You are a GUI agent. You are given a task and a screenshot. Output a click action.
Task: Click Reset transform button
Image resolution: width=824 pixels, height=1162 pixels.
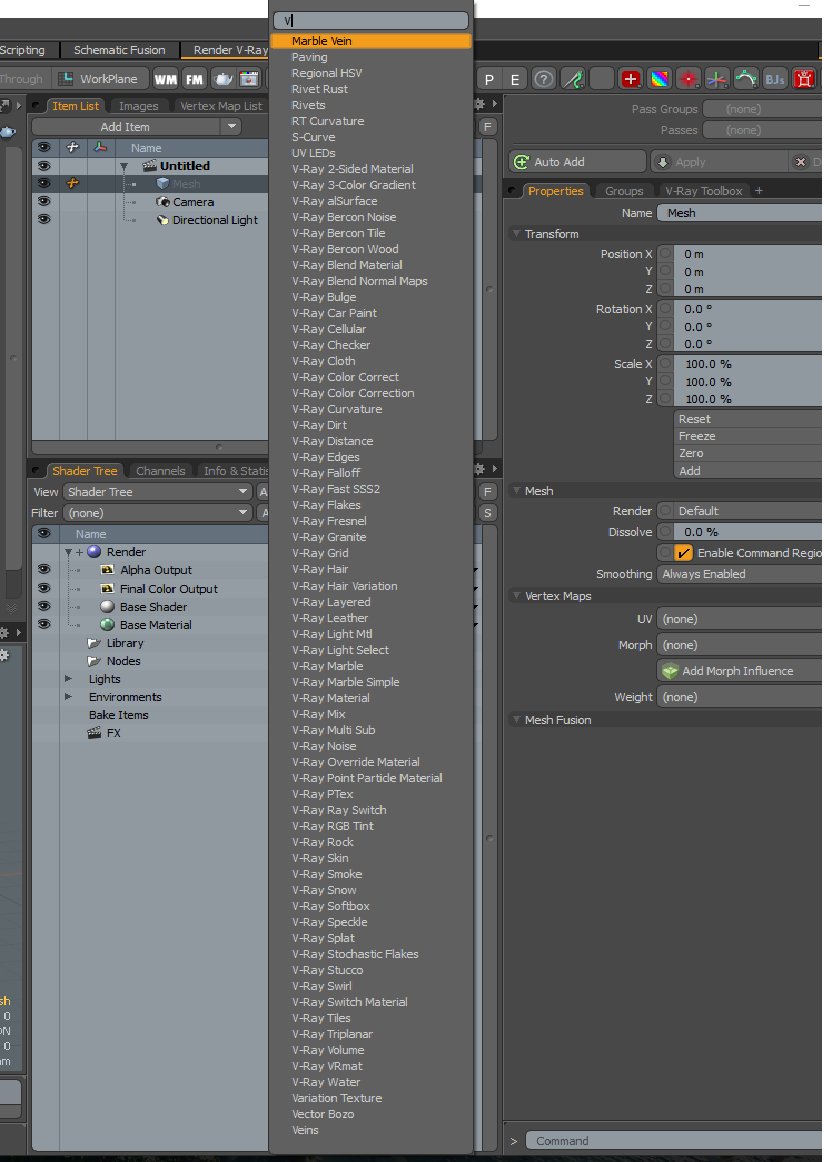coord(748,419)
